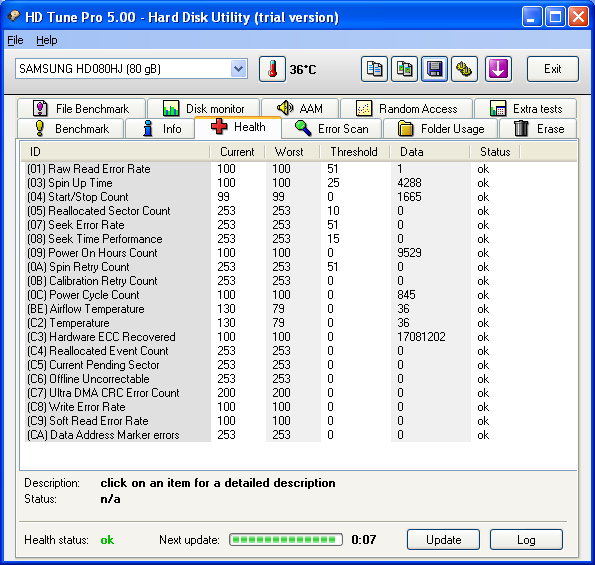Switch to the Erase tab
The image size is (595, 565).
[x=538, y=129]
